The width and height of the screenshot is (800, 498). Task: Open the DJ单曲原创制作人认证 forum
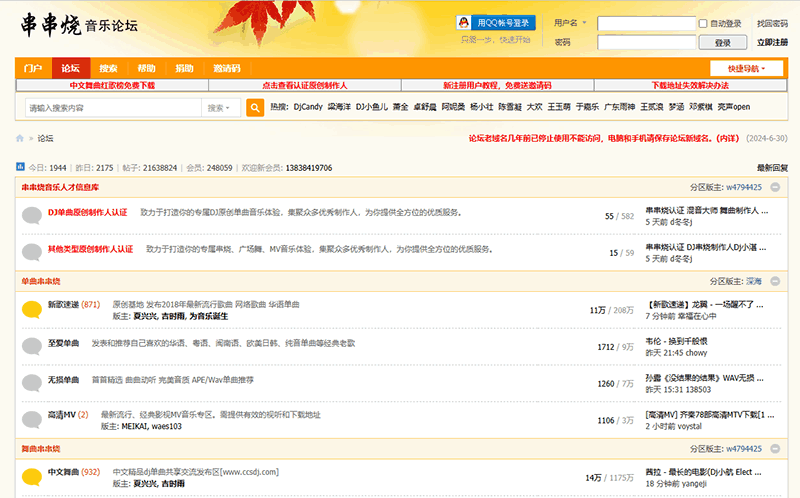[88, 212]
